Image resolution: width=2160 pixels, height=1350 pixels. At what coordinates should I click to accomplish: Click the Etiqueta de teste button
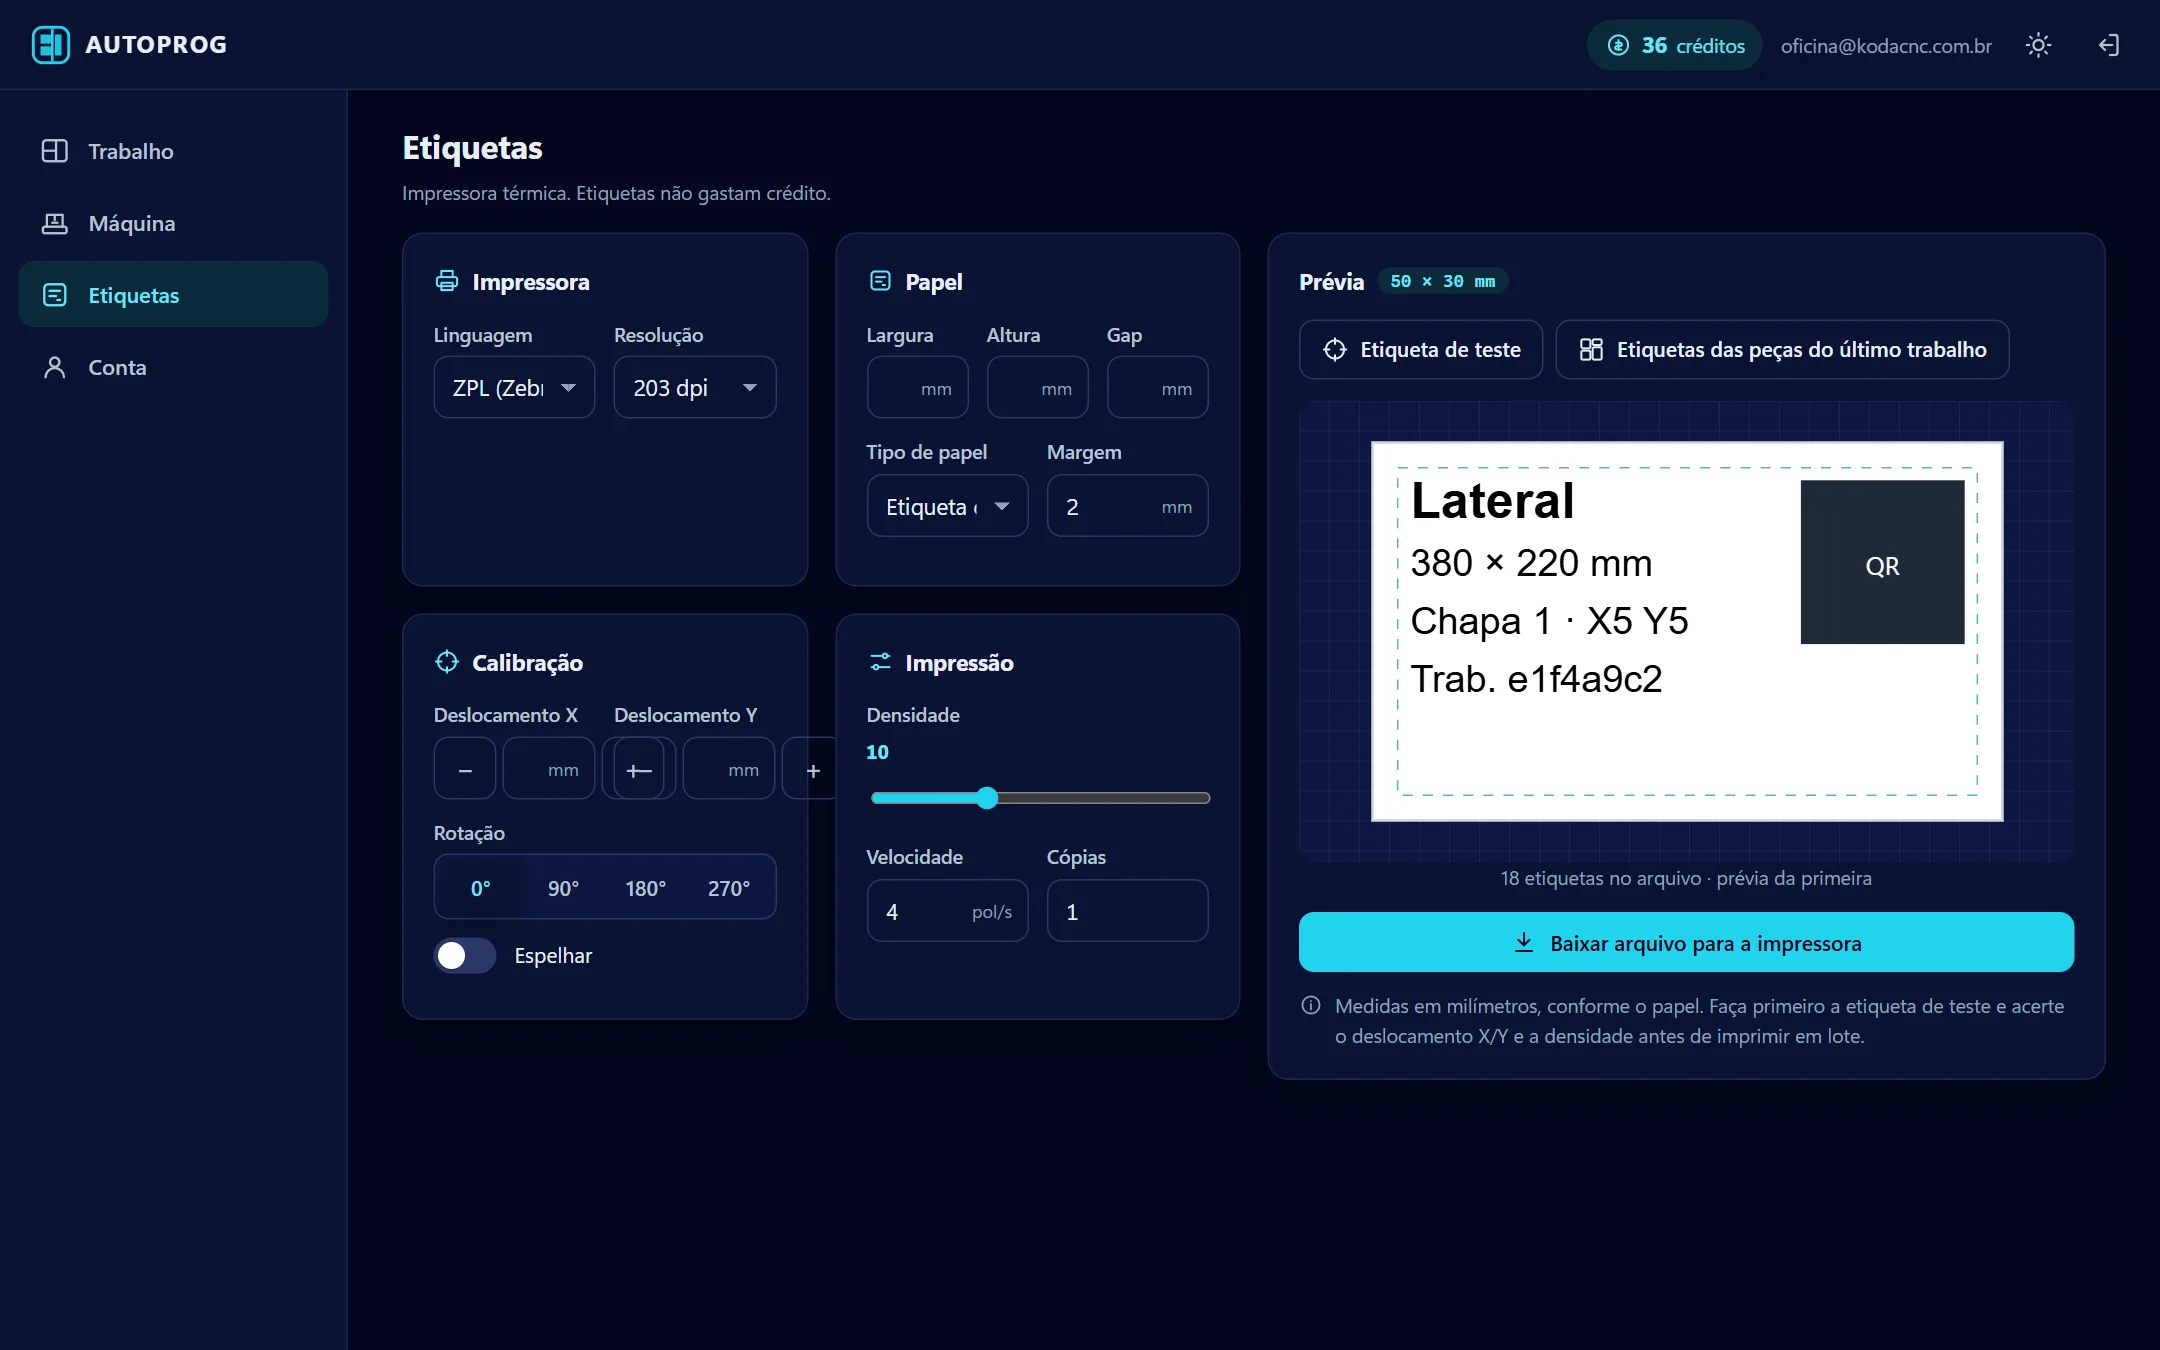(1421, 349)
